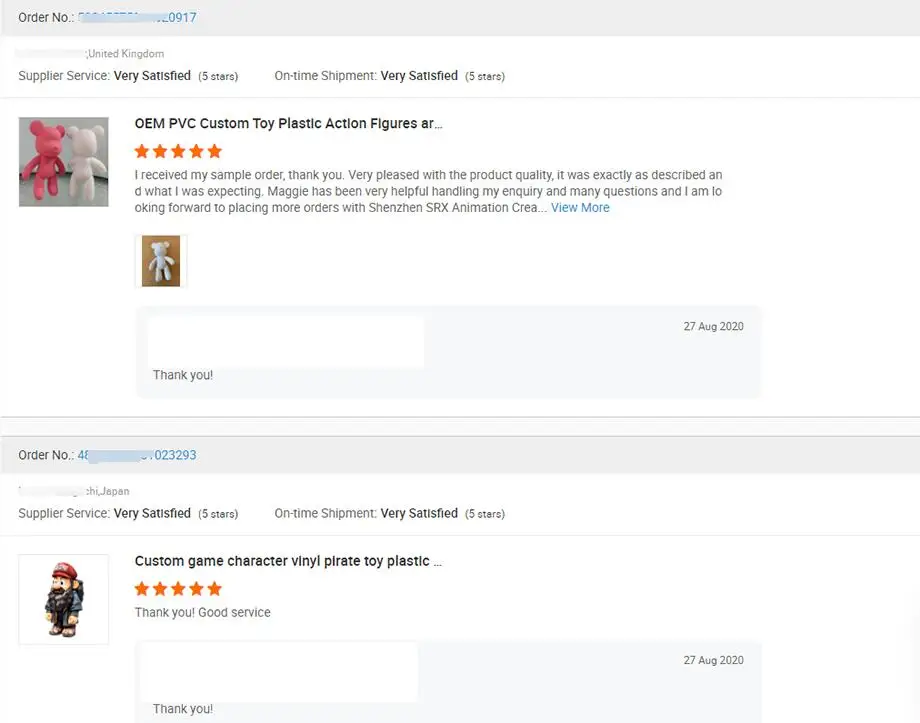Click the United Kingdom reviewer location

tap(126, 54)
